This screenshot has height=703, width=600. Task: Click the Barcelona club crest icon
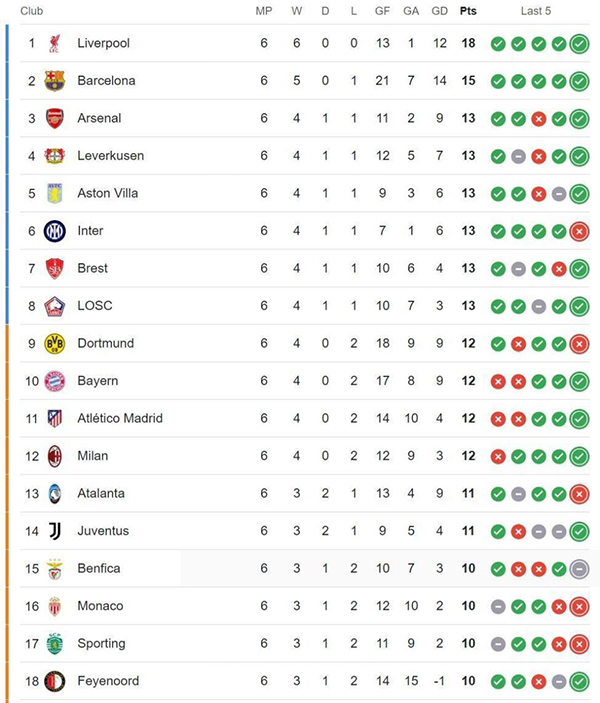(54, 81)
